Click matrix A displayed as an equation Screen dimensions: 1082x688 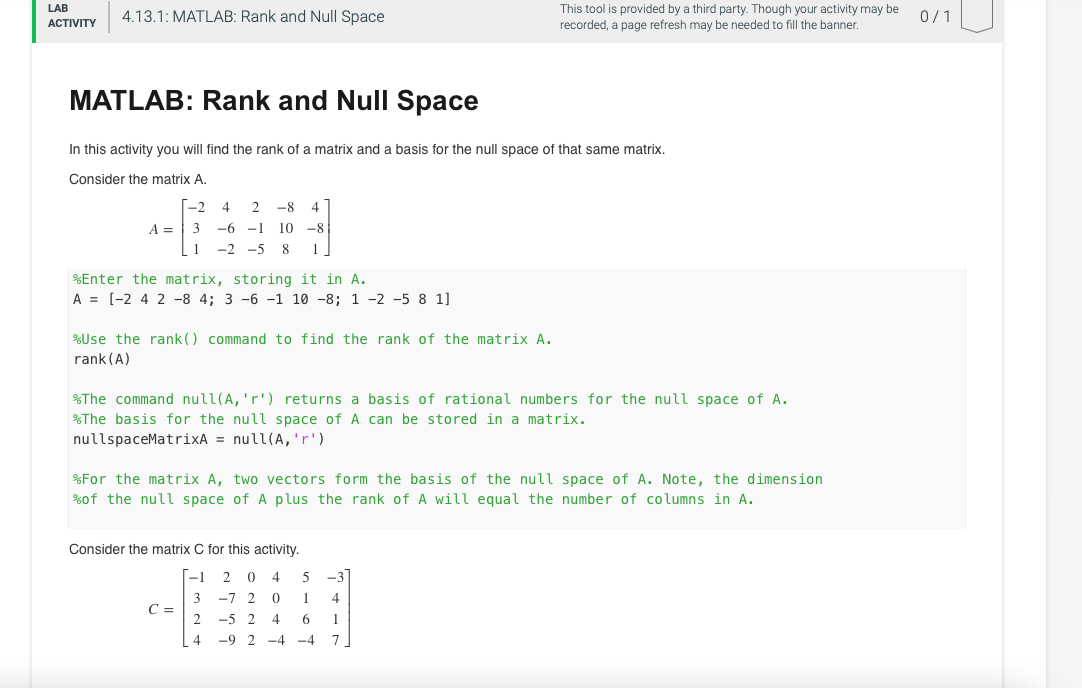point(239,228)
